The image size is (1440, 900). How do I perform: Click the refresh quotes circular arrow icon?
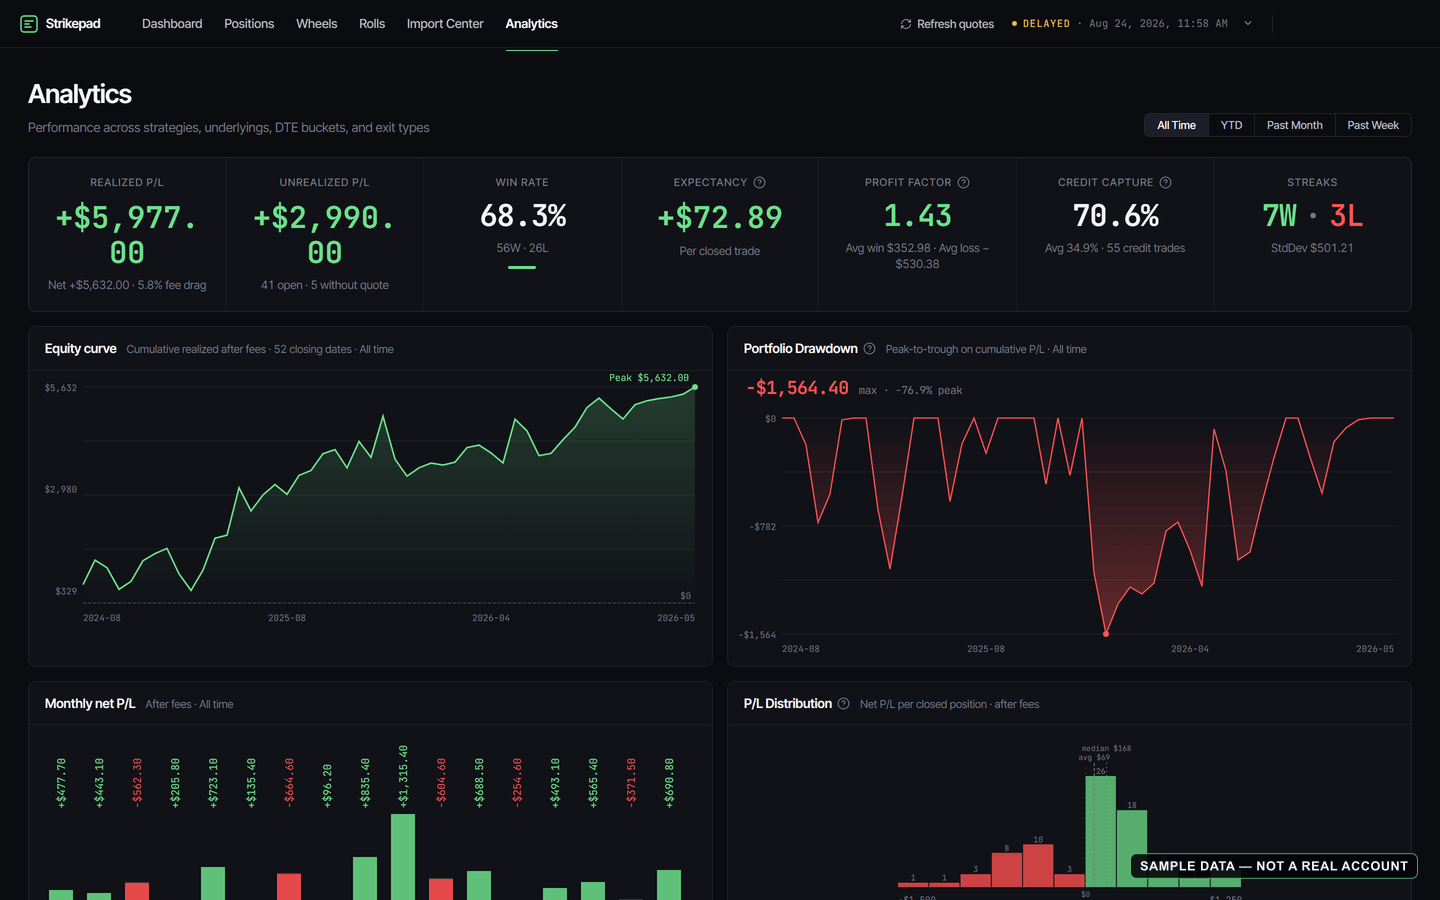906,24
